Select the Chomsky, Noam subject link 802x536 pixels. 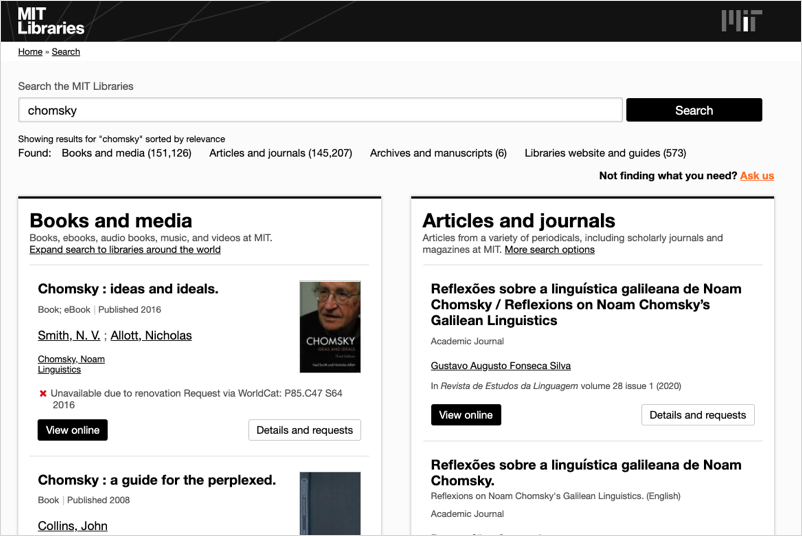coord(71,359)
